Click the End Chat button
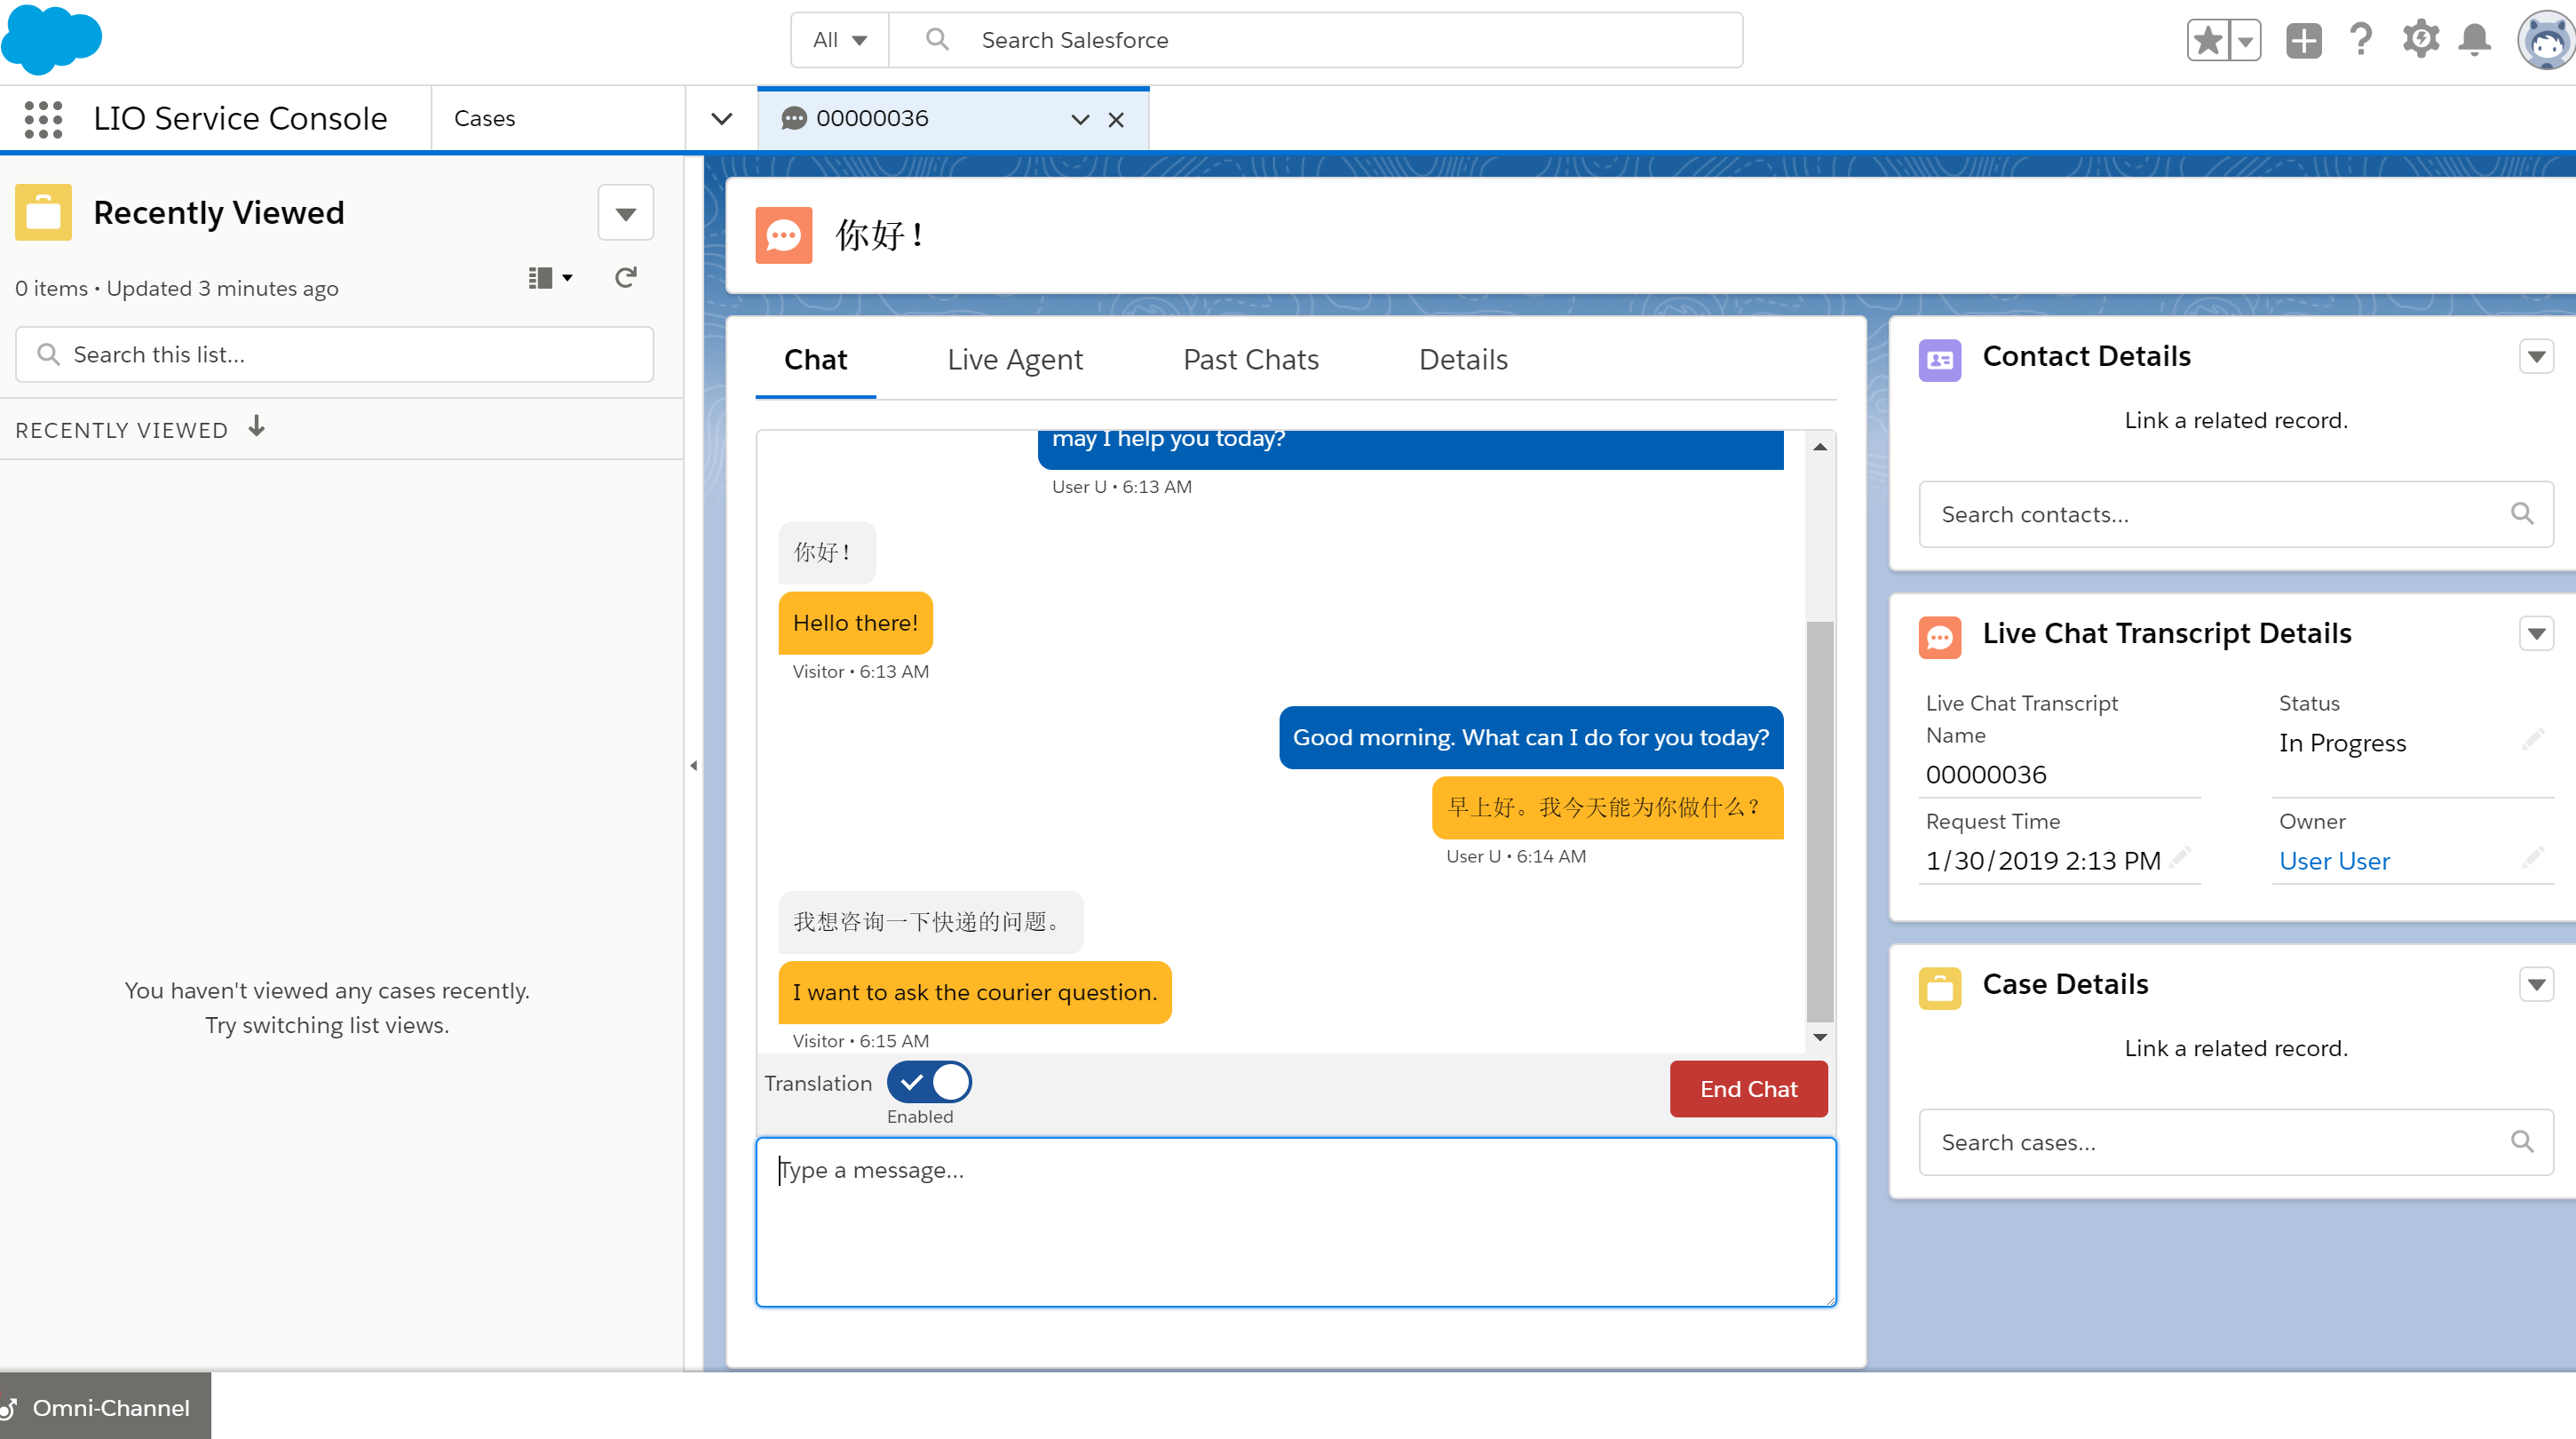 tap(1748, 1089)
